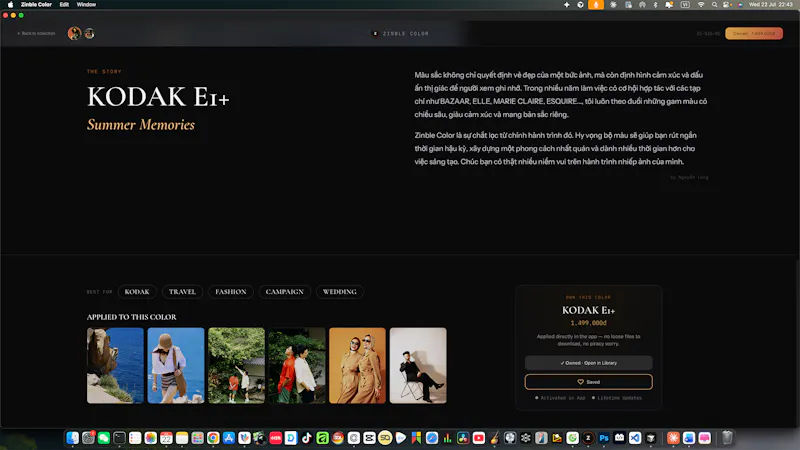Open Trash from the Dock
This screenshot has width=800, height=450.
(x=727, y=438)
